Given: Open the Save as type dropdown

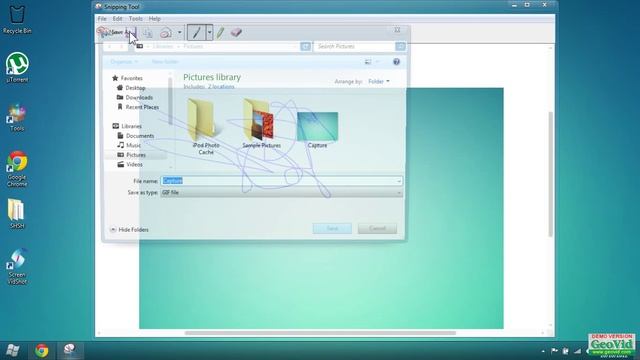Looking at the screenshot, I should coord(282,193).
